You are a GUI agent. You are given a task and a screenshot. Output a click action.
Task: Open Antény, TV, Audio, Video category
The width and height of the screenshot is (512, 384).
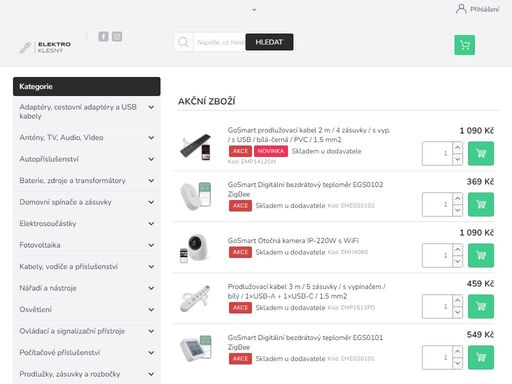pyautogui.click(x=61, y=138)
